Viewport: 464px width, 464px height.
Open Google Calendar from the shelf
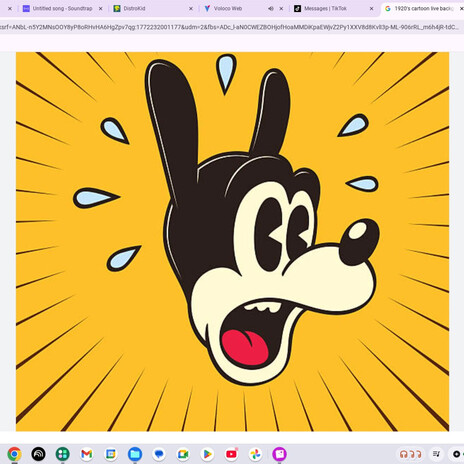(111, 454)
